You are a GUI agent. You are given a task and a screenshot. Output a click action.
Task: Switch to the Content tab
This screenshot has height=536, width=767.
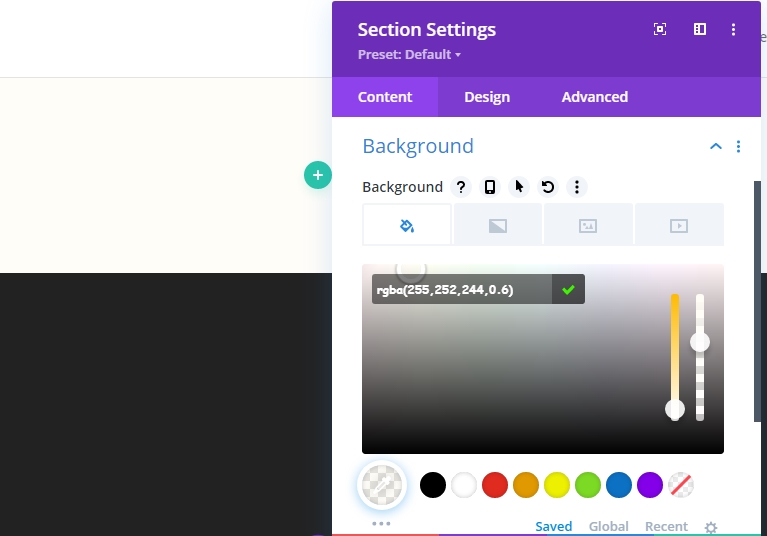(x=385, y=97)
